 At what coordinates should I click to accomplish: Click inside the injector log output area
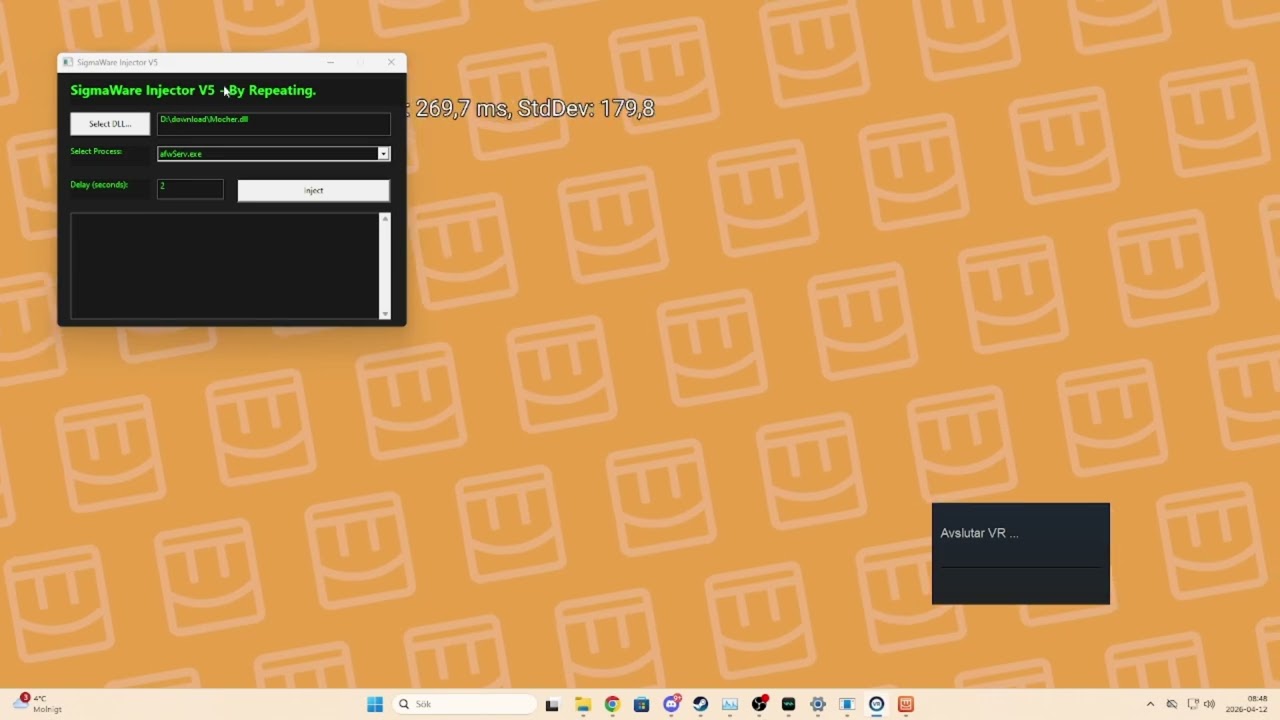click(x=225, y=266)
